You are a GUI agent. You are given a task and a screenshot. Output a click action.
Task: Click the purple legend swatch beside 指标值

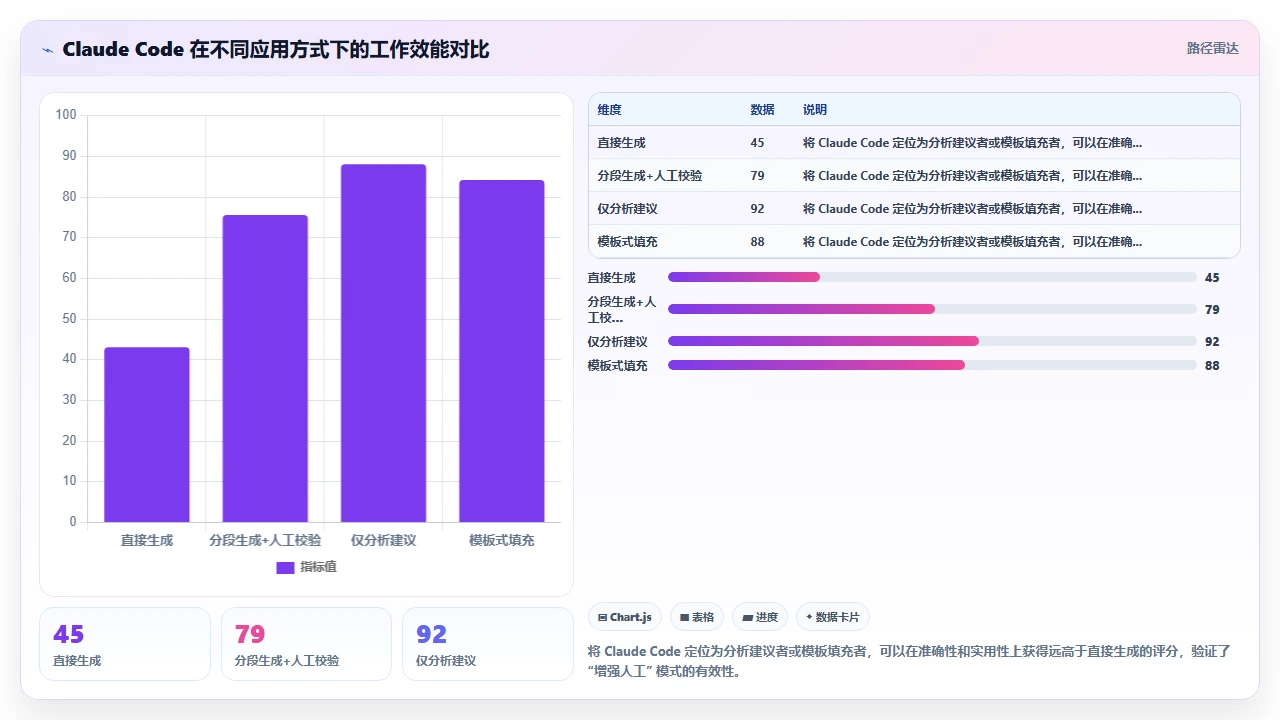click(285, 568)
